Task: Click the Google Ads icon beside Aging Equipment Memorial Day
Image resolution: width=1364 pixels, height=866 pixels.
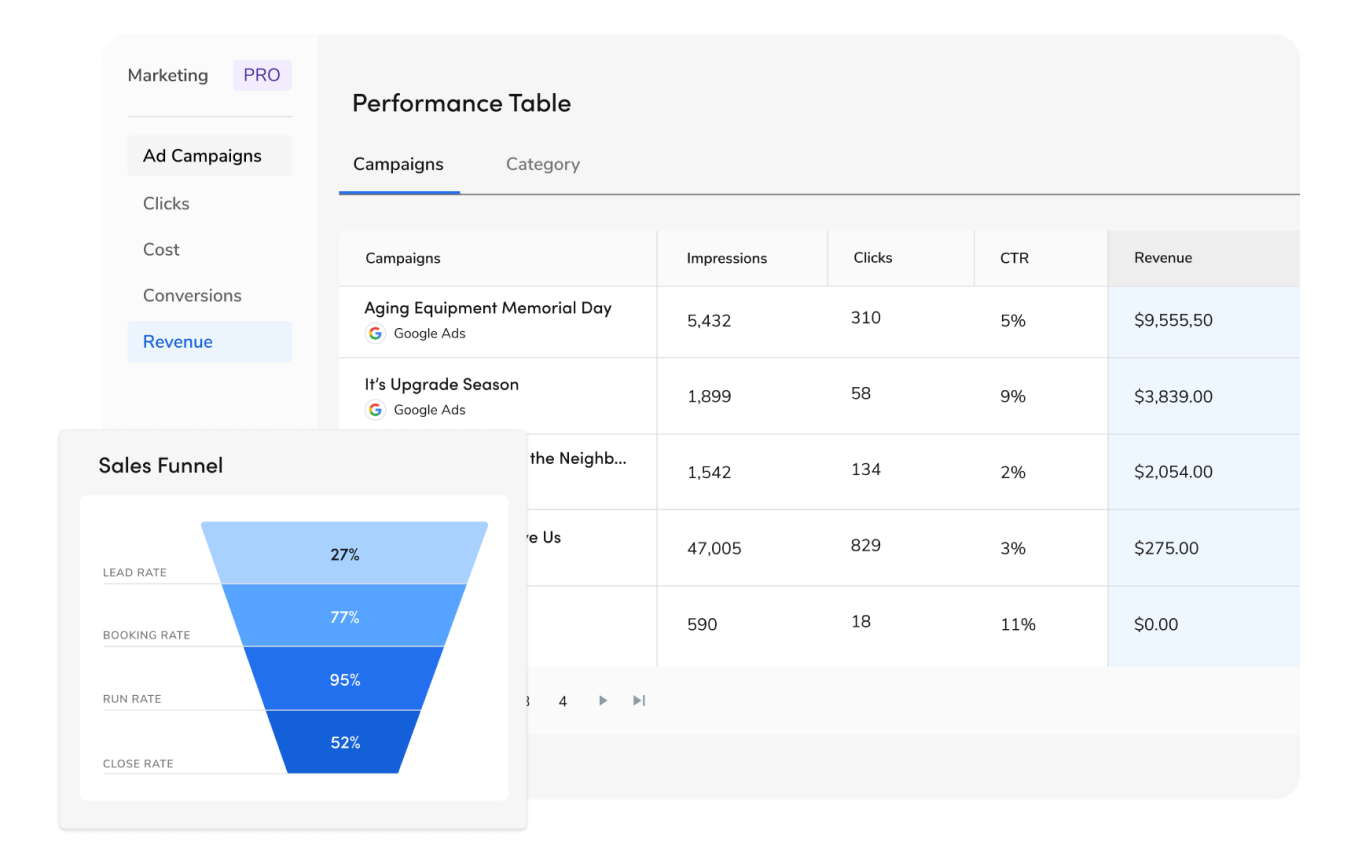Action: point(375,333)
